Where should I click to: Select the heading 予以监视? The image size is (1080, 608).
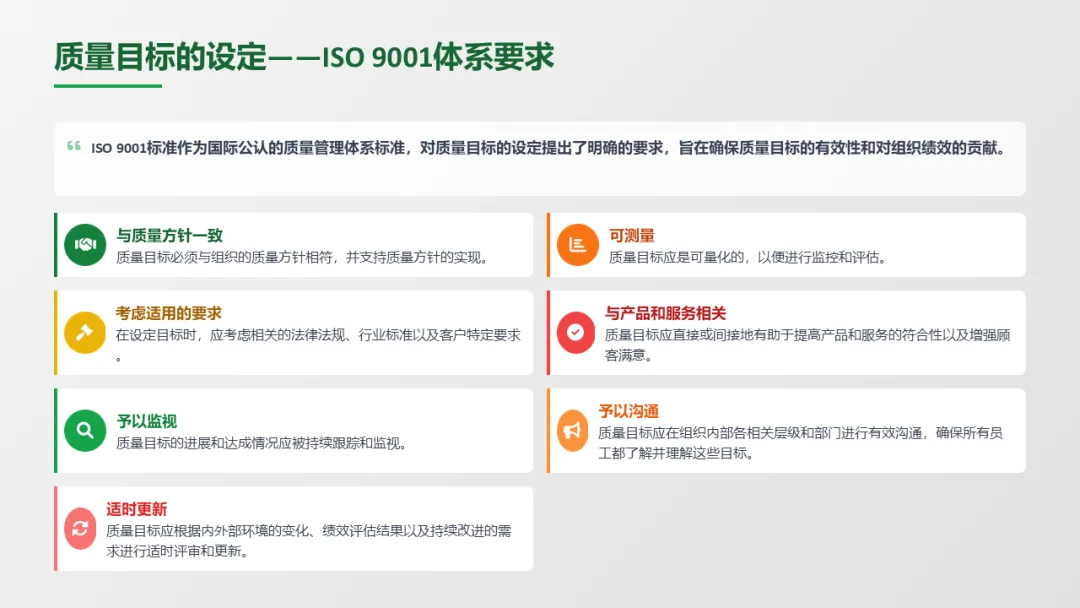(x=147, y=421)
